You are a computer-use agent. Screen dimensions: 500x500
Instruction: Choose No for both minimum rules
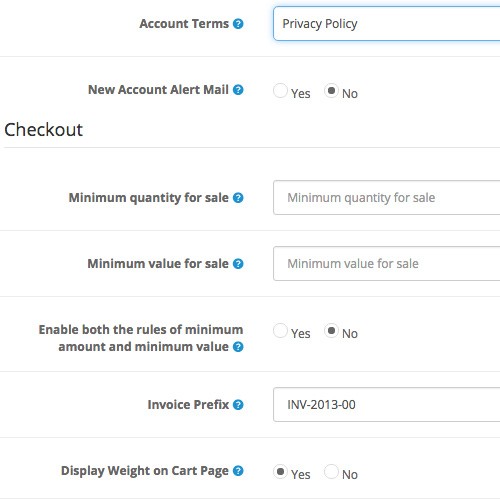click(331, 331)
